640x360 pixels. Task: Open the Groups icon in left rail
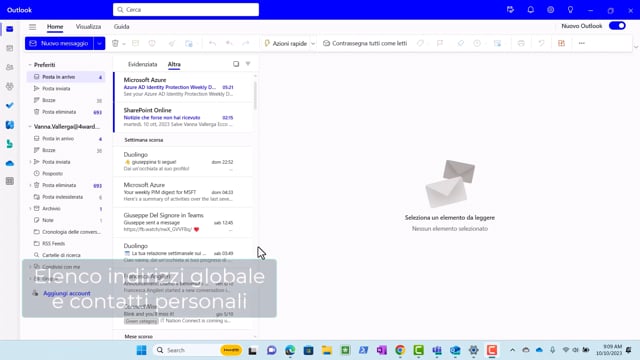(10, 86)
